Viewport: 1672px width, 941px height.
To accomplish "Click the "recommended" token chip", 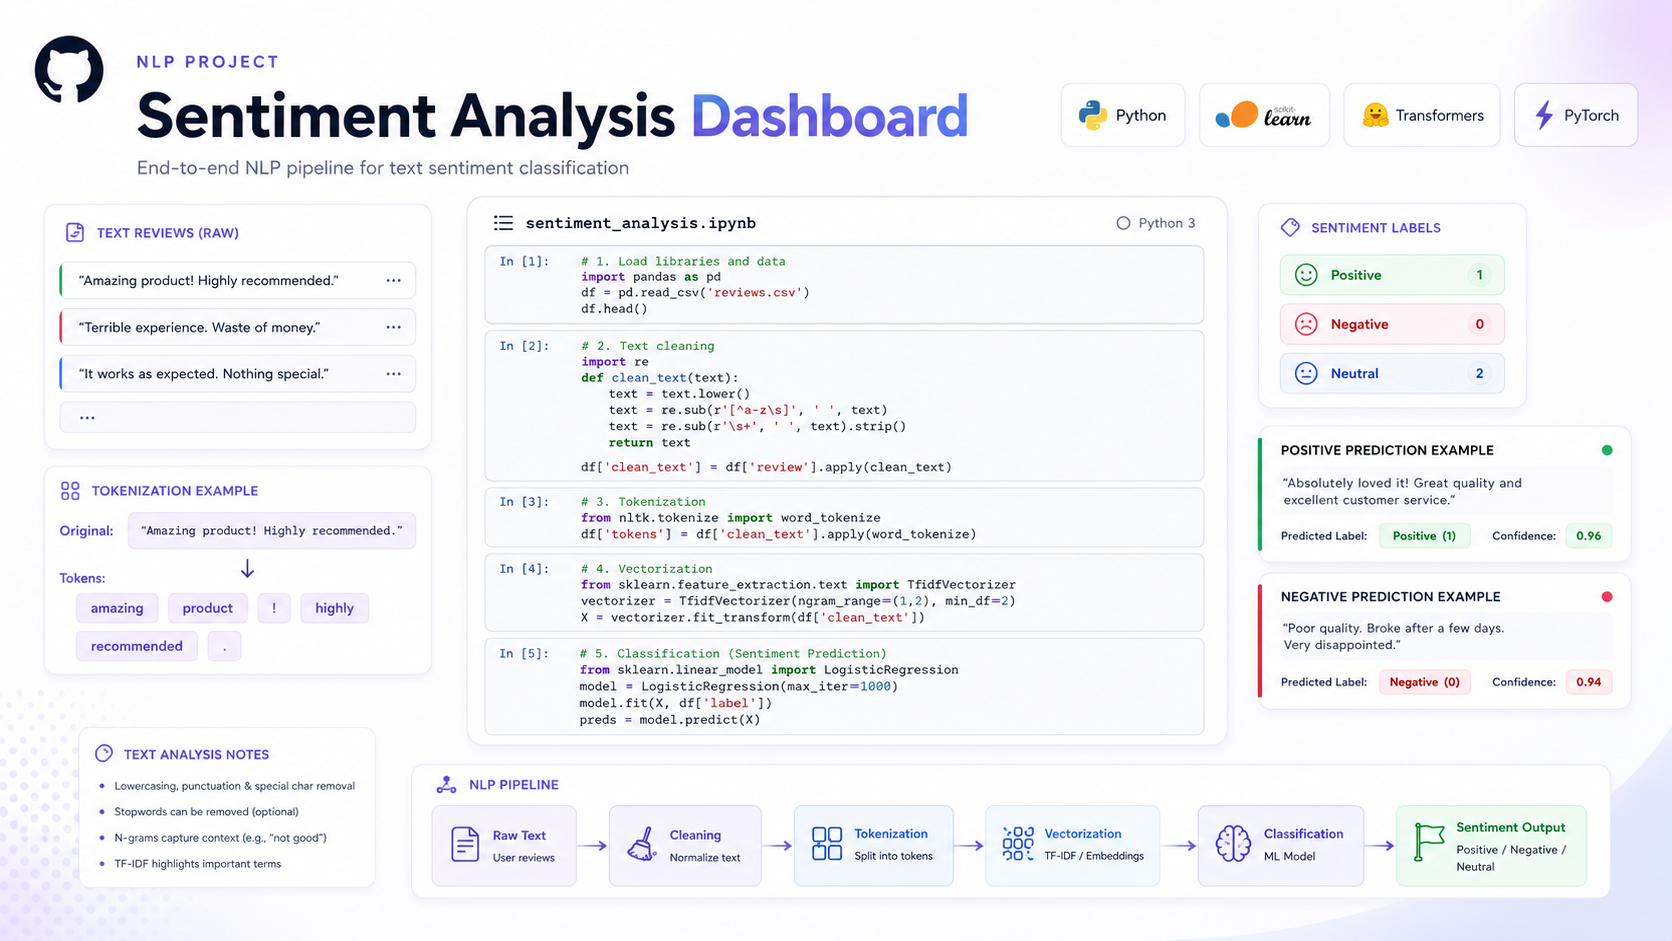I will point(137,646).
